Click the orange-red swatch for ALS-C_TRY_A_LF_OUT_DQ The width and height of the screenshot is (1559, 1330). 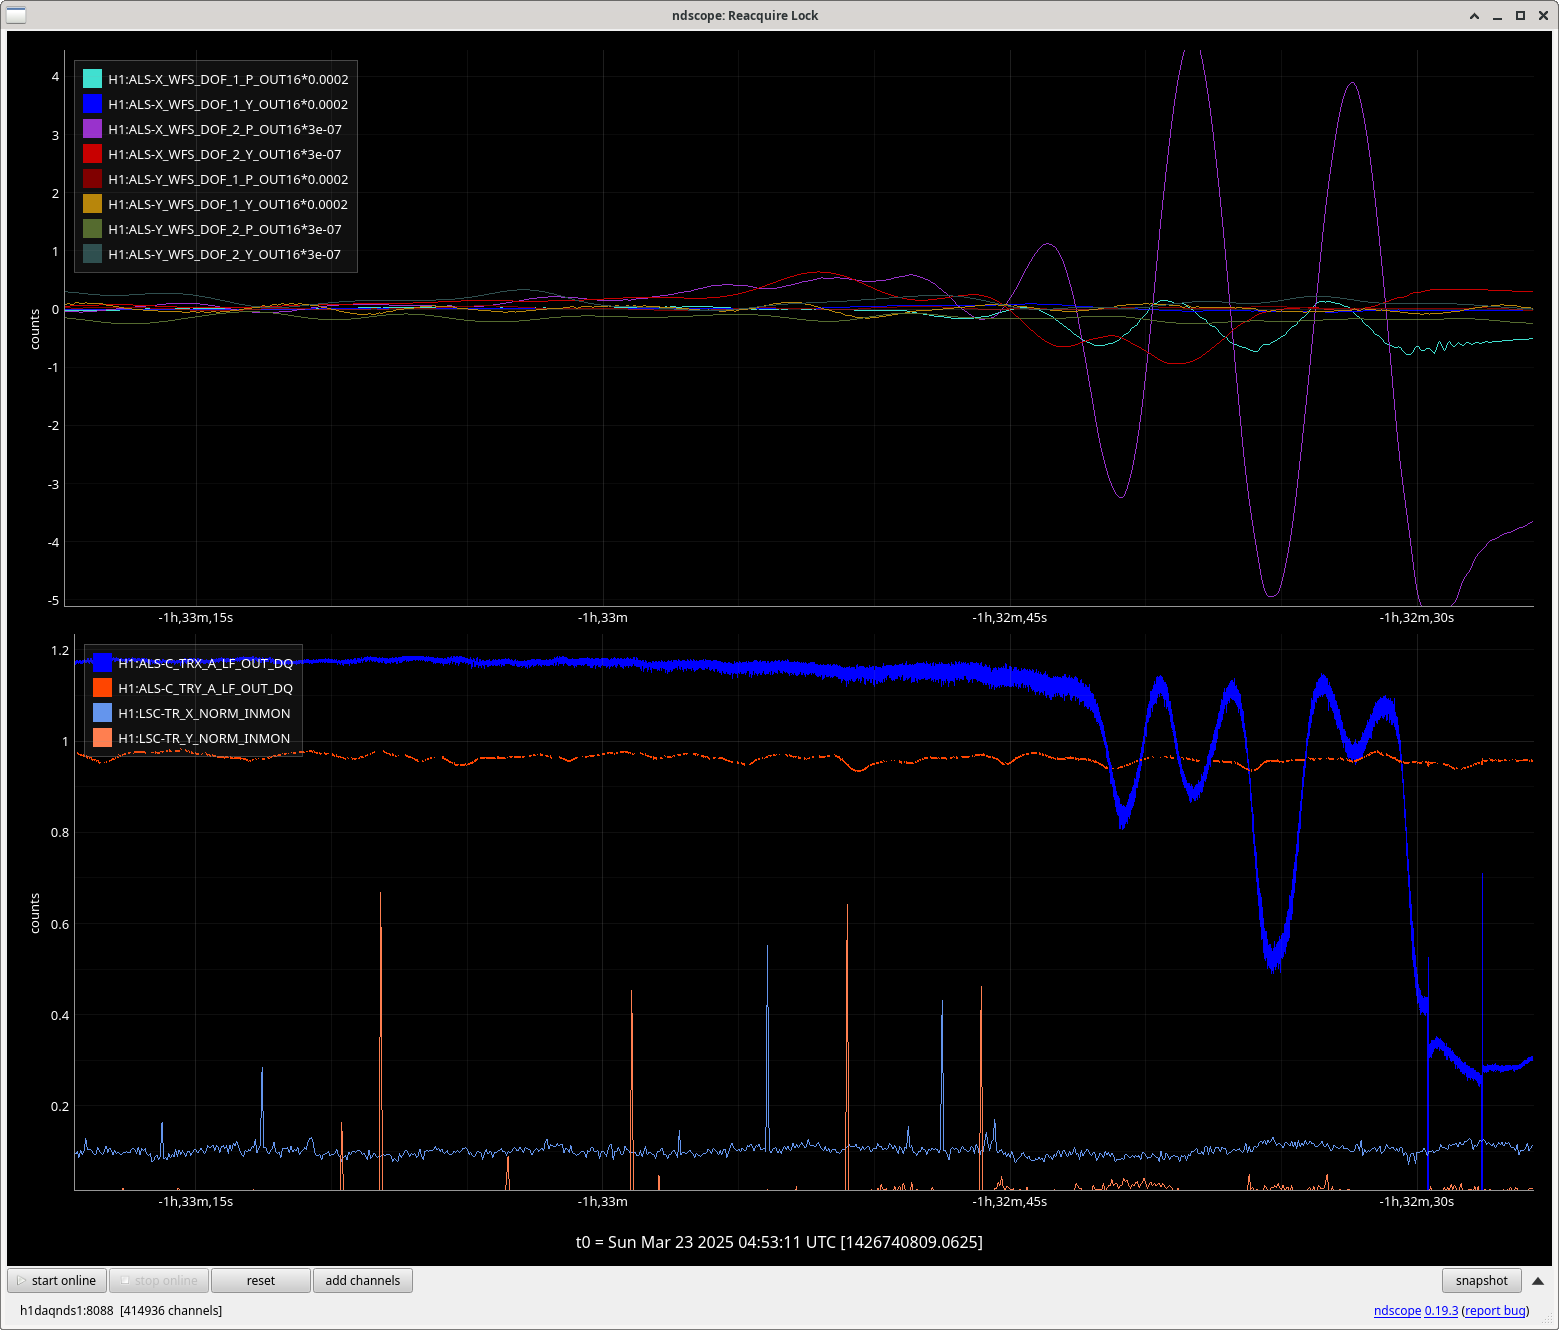[102, 688]
